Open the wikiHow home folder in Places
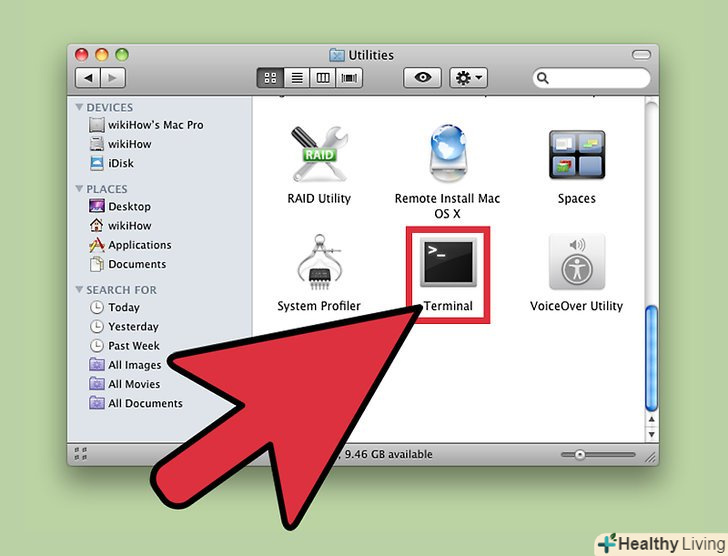The image size is (728, 556). point(120,226)
